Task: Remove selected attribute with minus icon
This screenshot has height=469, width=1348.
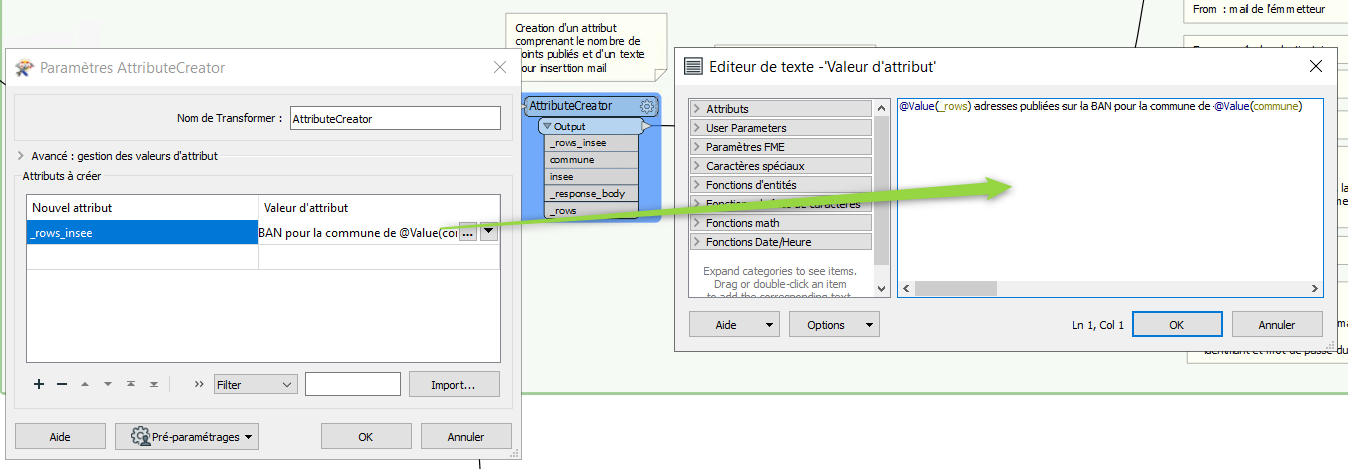Action: pos(62,384)
